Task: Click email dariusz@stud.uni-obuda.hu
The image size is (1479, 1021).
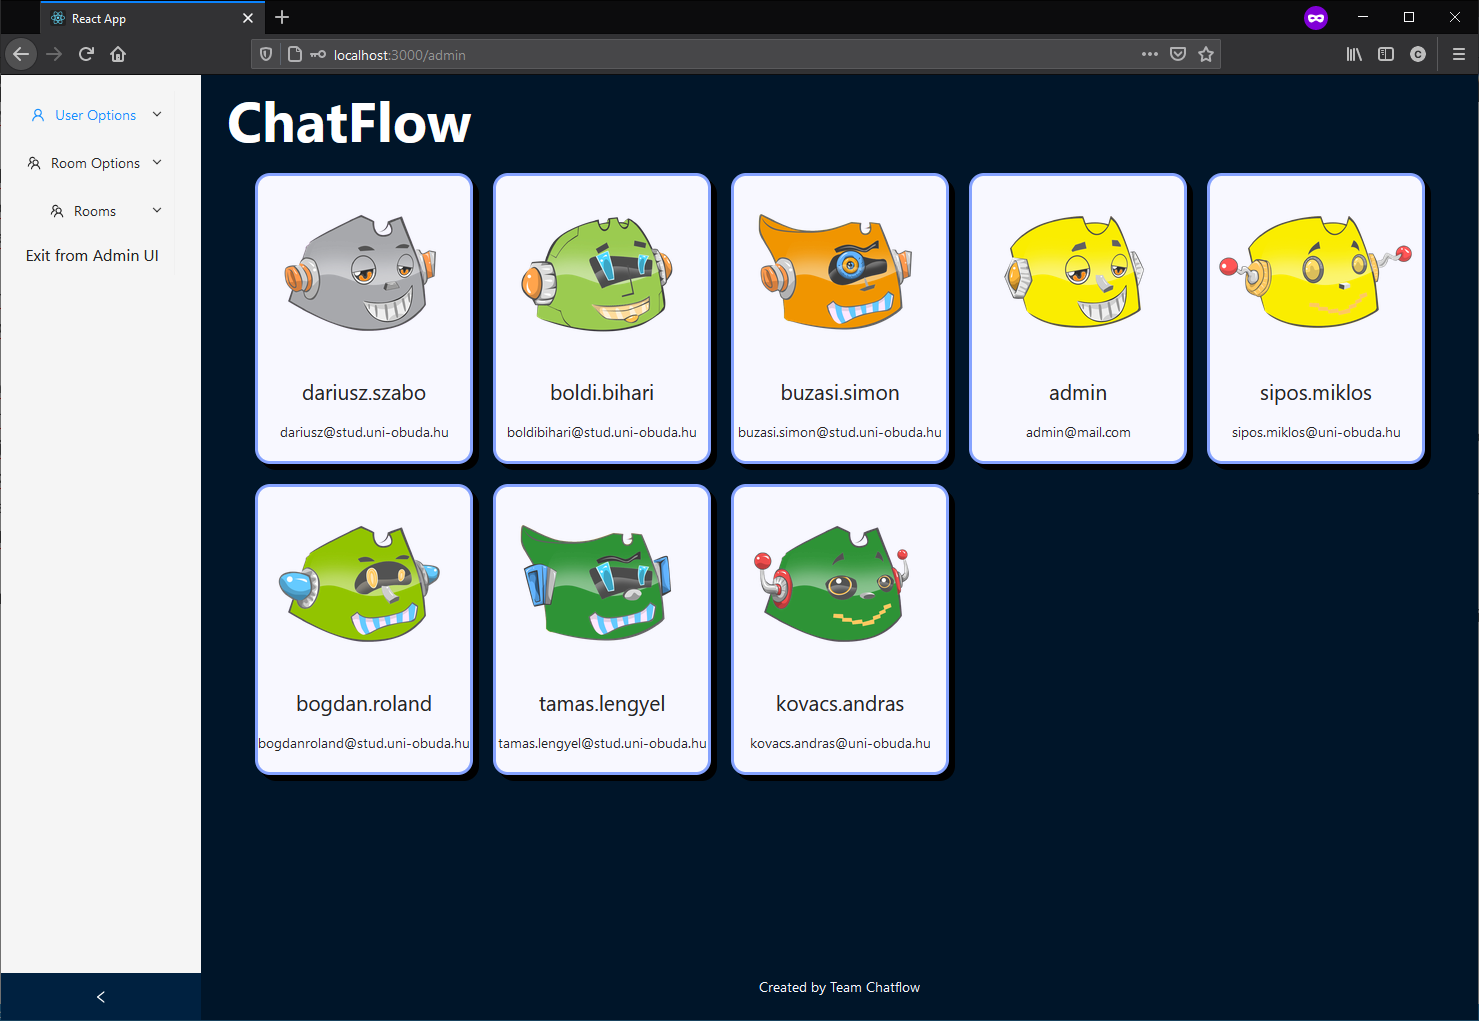Action: (364, 433)
